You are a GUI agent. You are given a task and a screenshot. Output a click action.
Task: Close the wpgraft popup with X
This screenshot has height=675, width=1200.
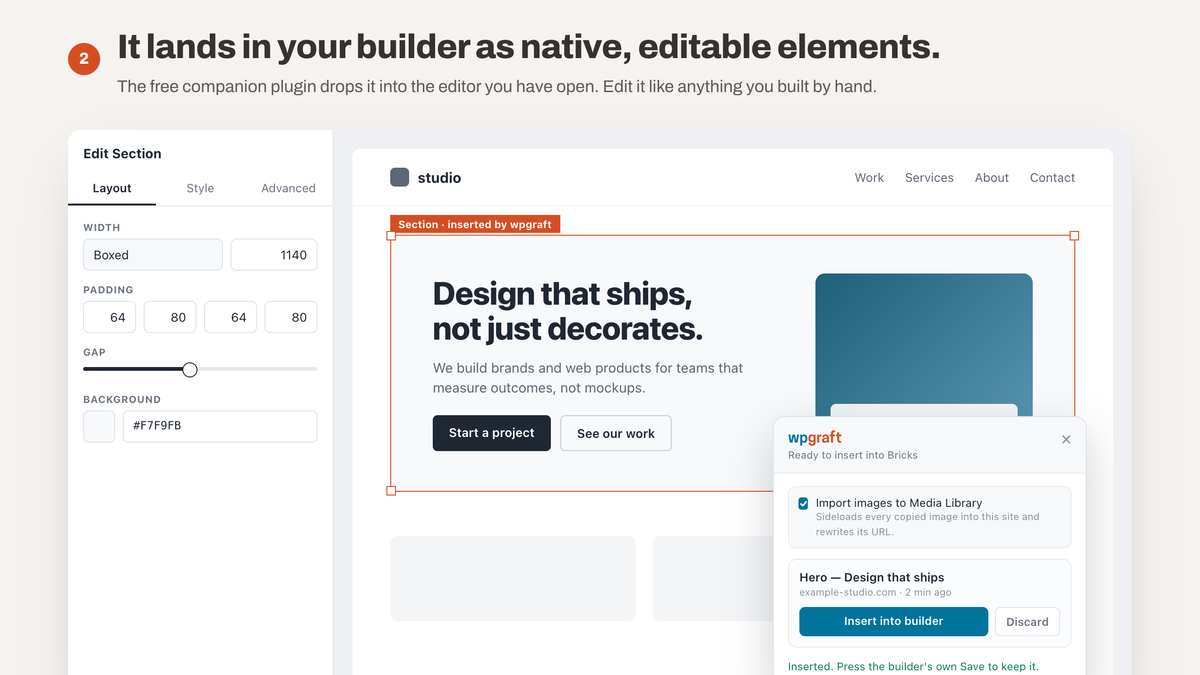coord(1066,439)
